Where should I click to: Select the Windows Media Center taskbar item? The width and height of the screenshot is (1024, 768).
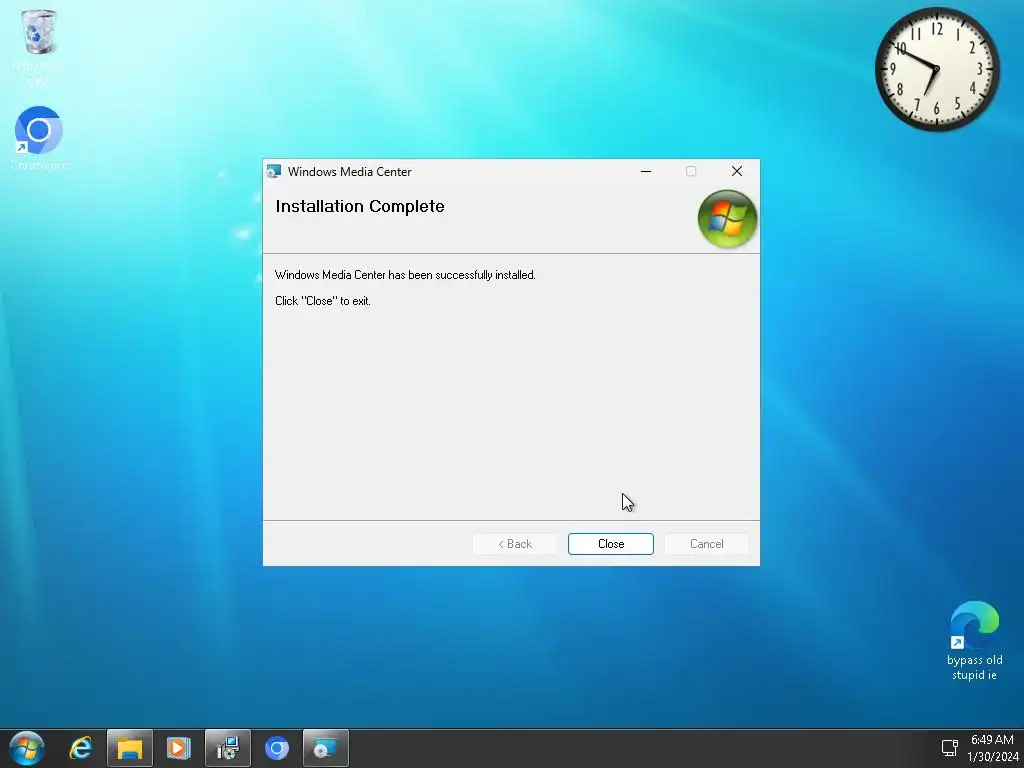pyautogui.click(x=326, y=748)
